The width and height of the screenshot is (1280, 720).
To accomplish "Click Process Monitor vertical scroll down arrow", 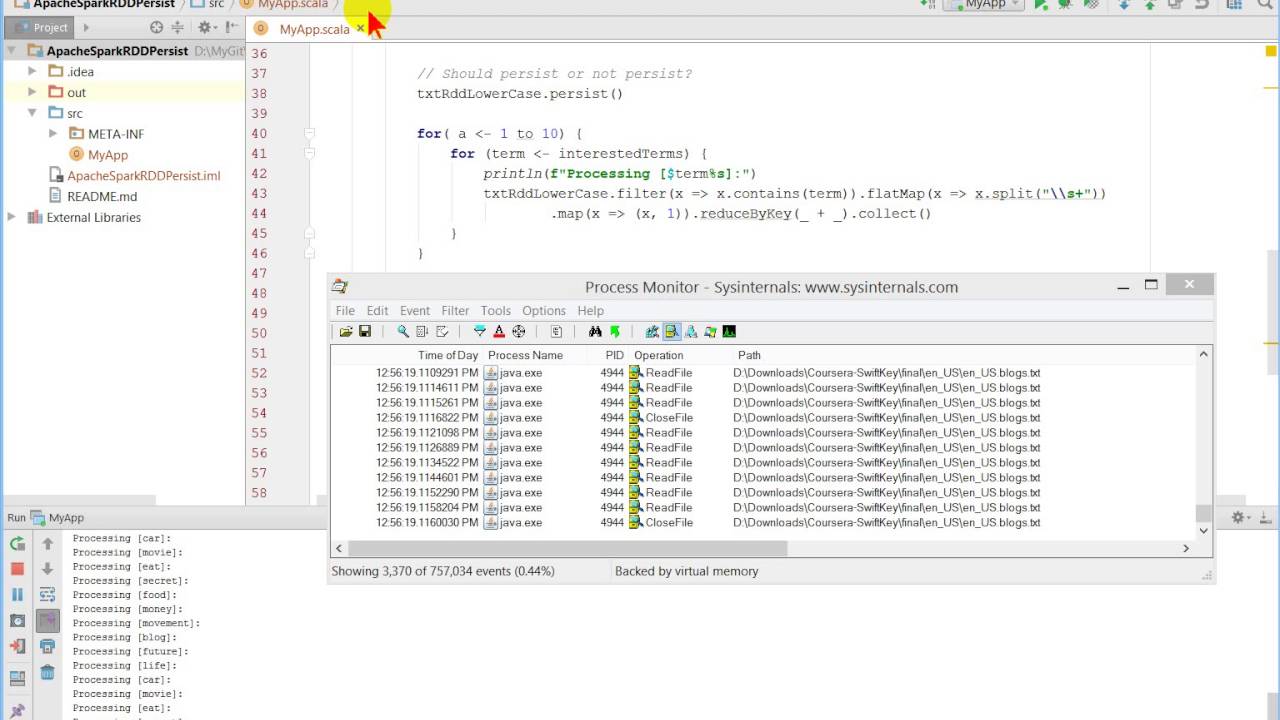I will point(1204,531).
